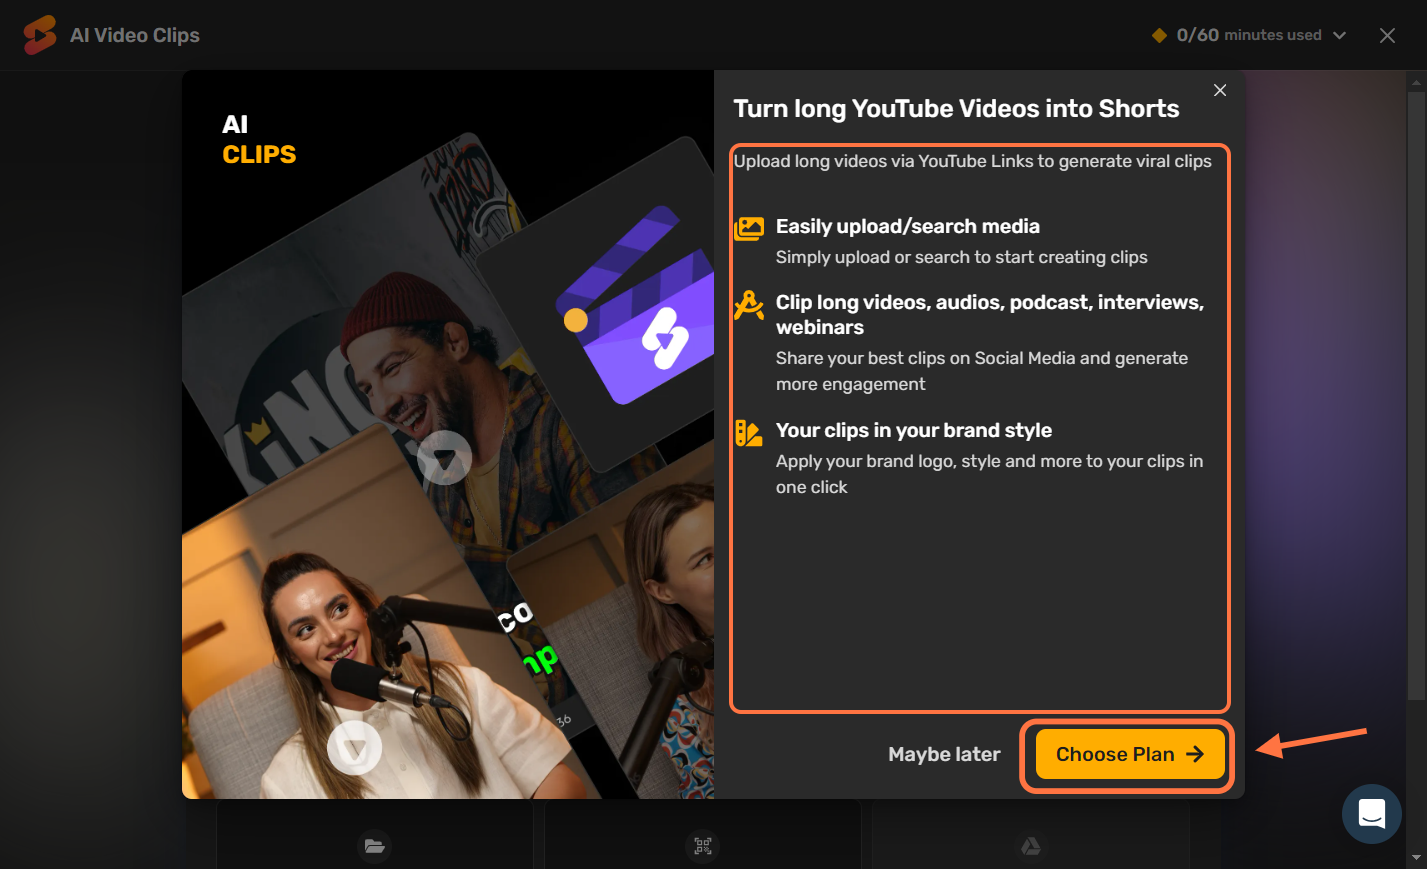1427x869 pixels.
Task: Expand the 0/60 minutes used dropdown
Action: (1249, 35)
